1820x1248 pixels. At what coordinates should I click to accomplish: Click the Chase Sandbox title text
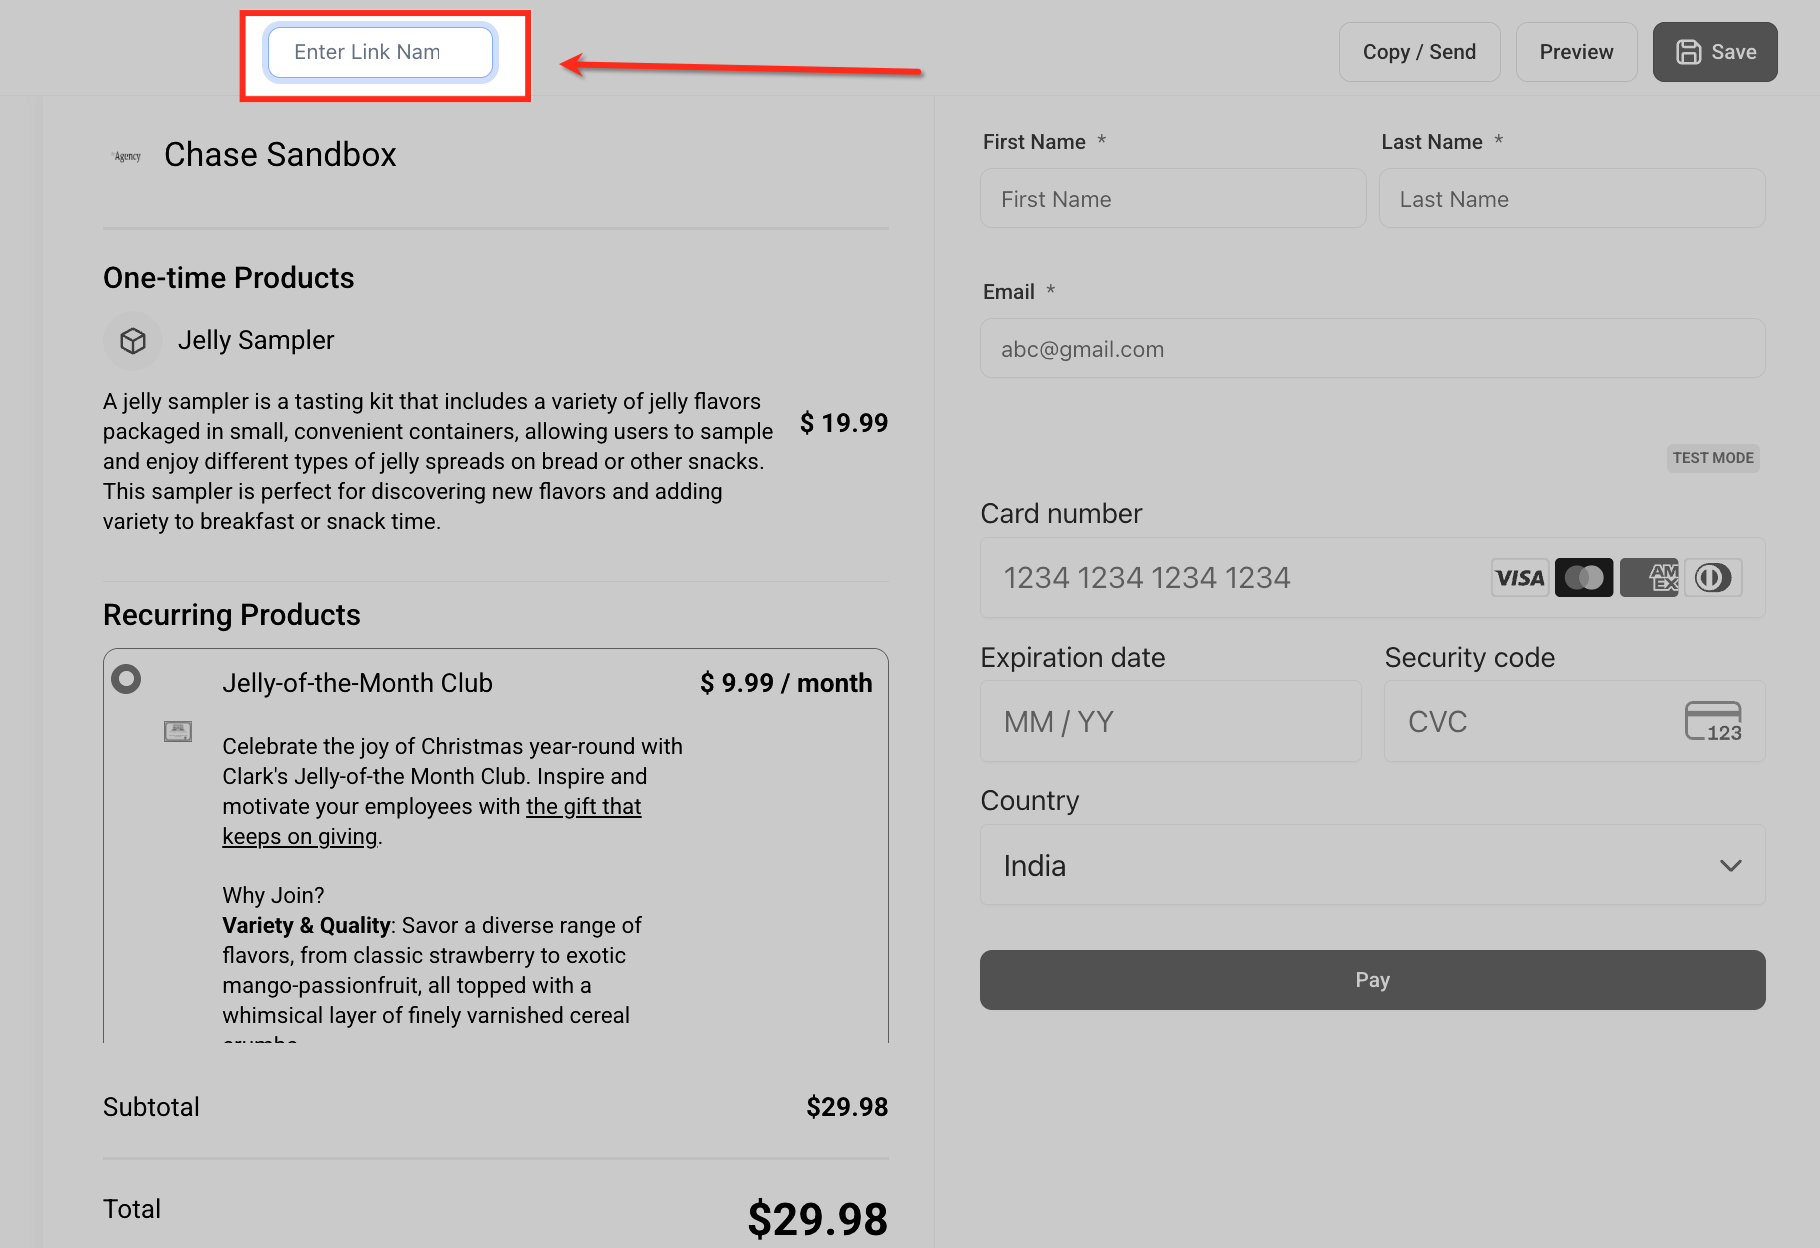pos(280,155)
